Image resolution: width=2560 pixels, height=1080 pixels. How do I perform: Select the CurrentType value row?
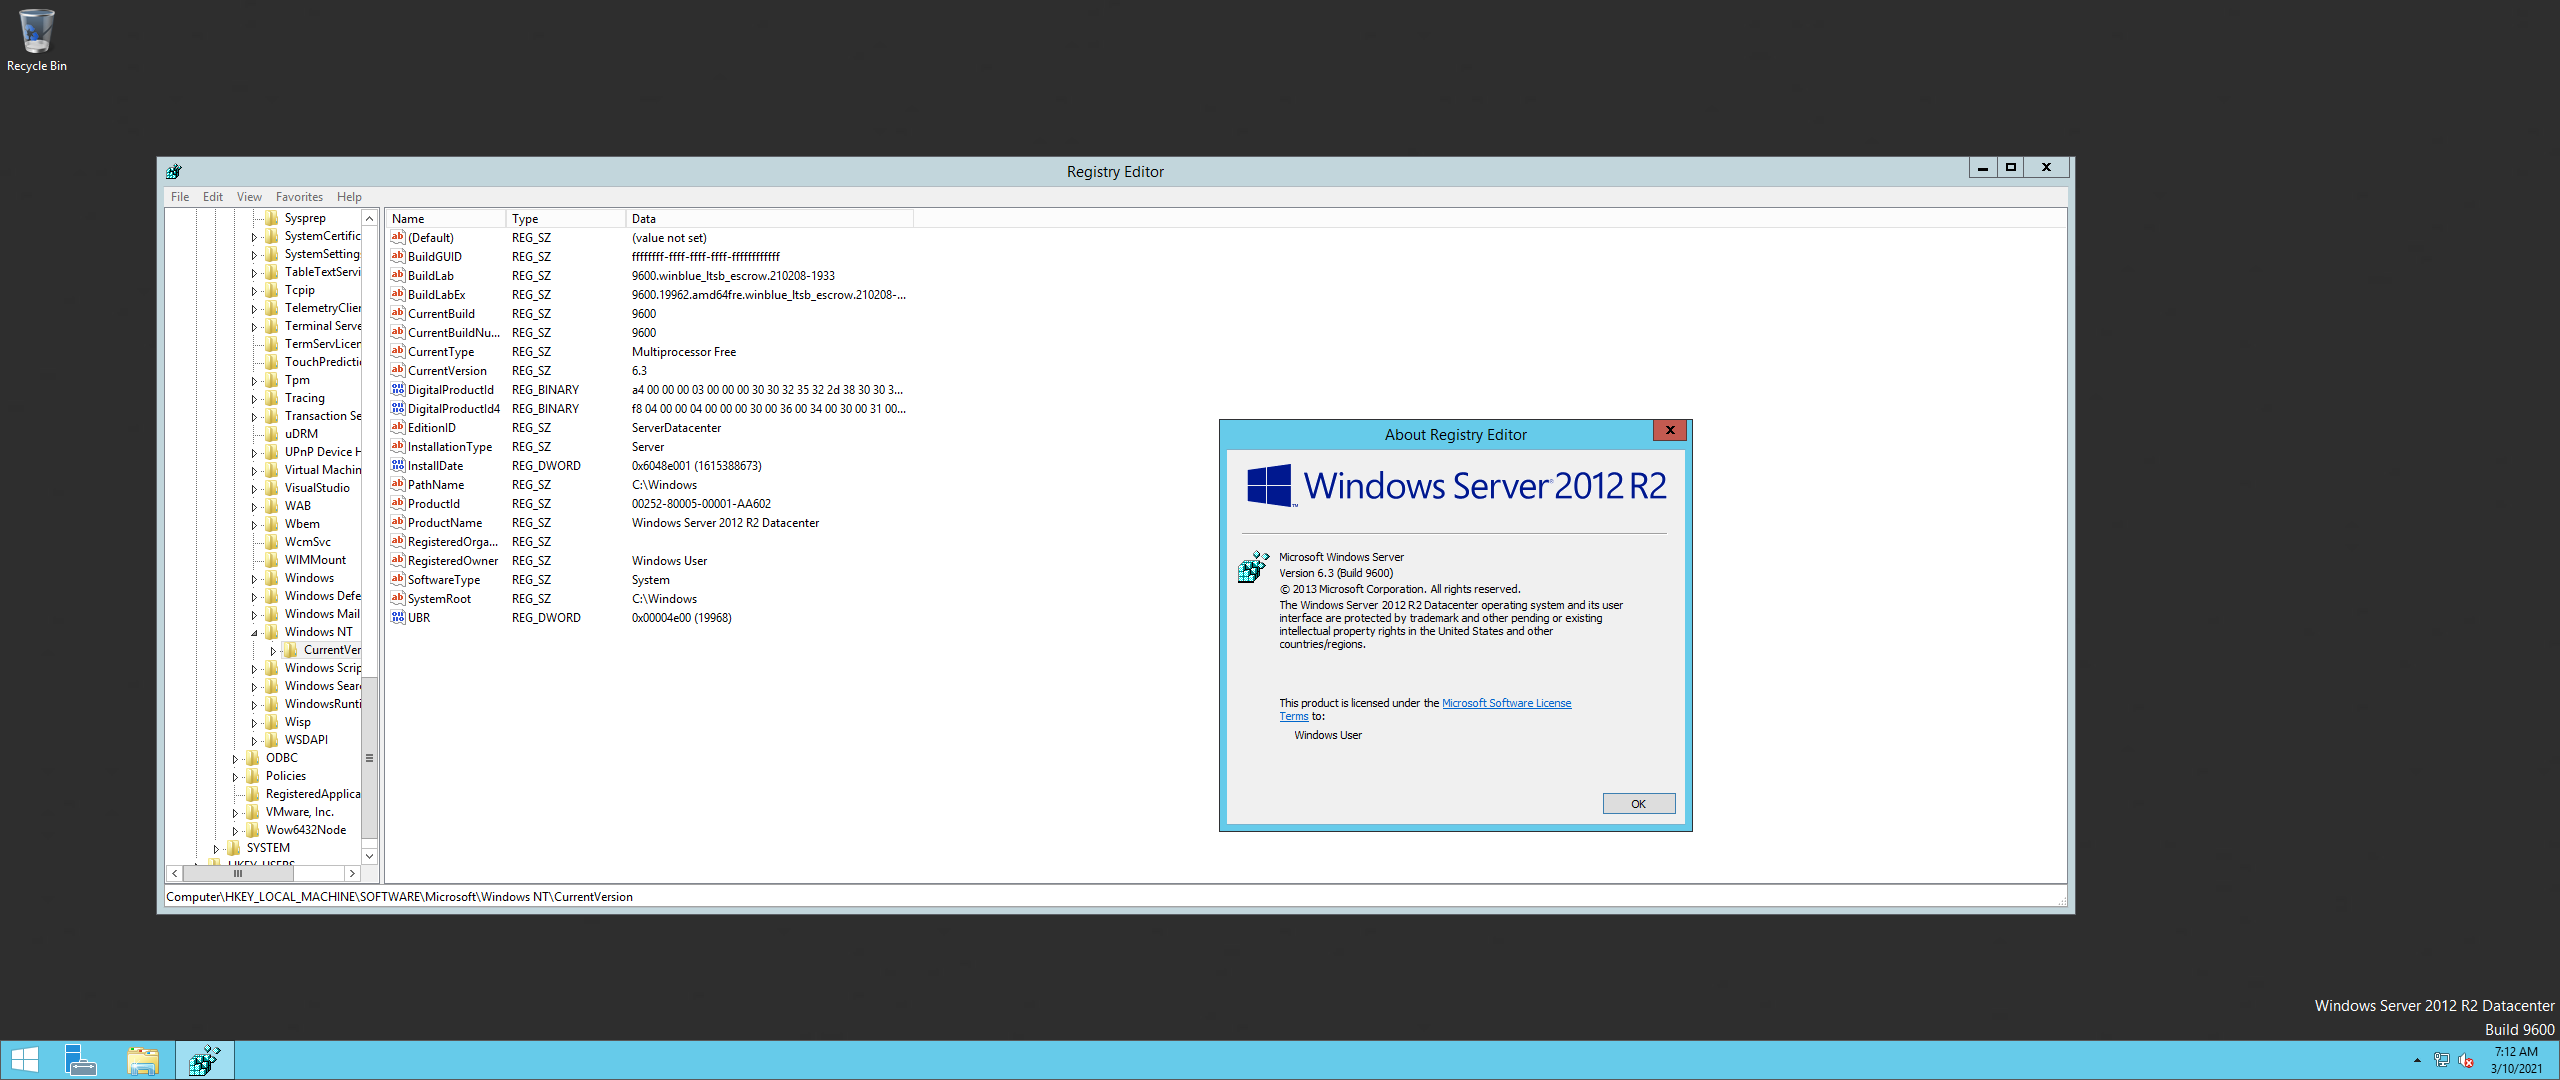650,352
